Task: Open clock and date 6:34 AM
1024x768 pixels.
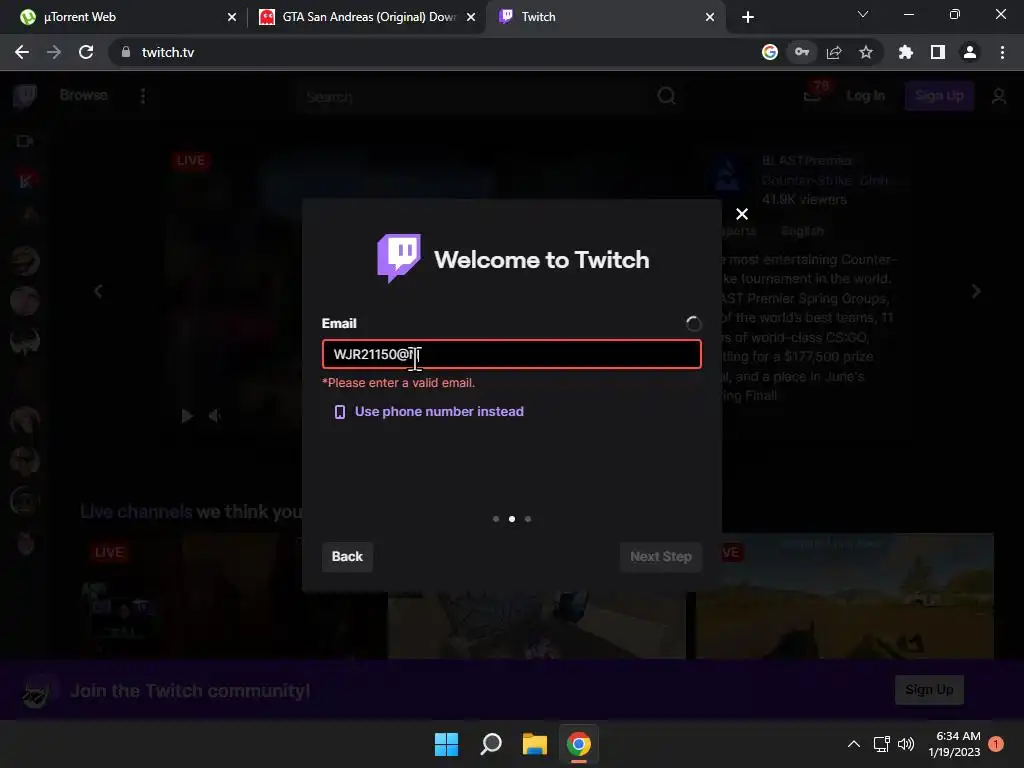Action: tap(954, 744)
